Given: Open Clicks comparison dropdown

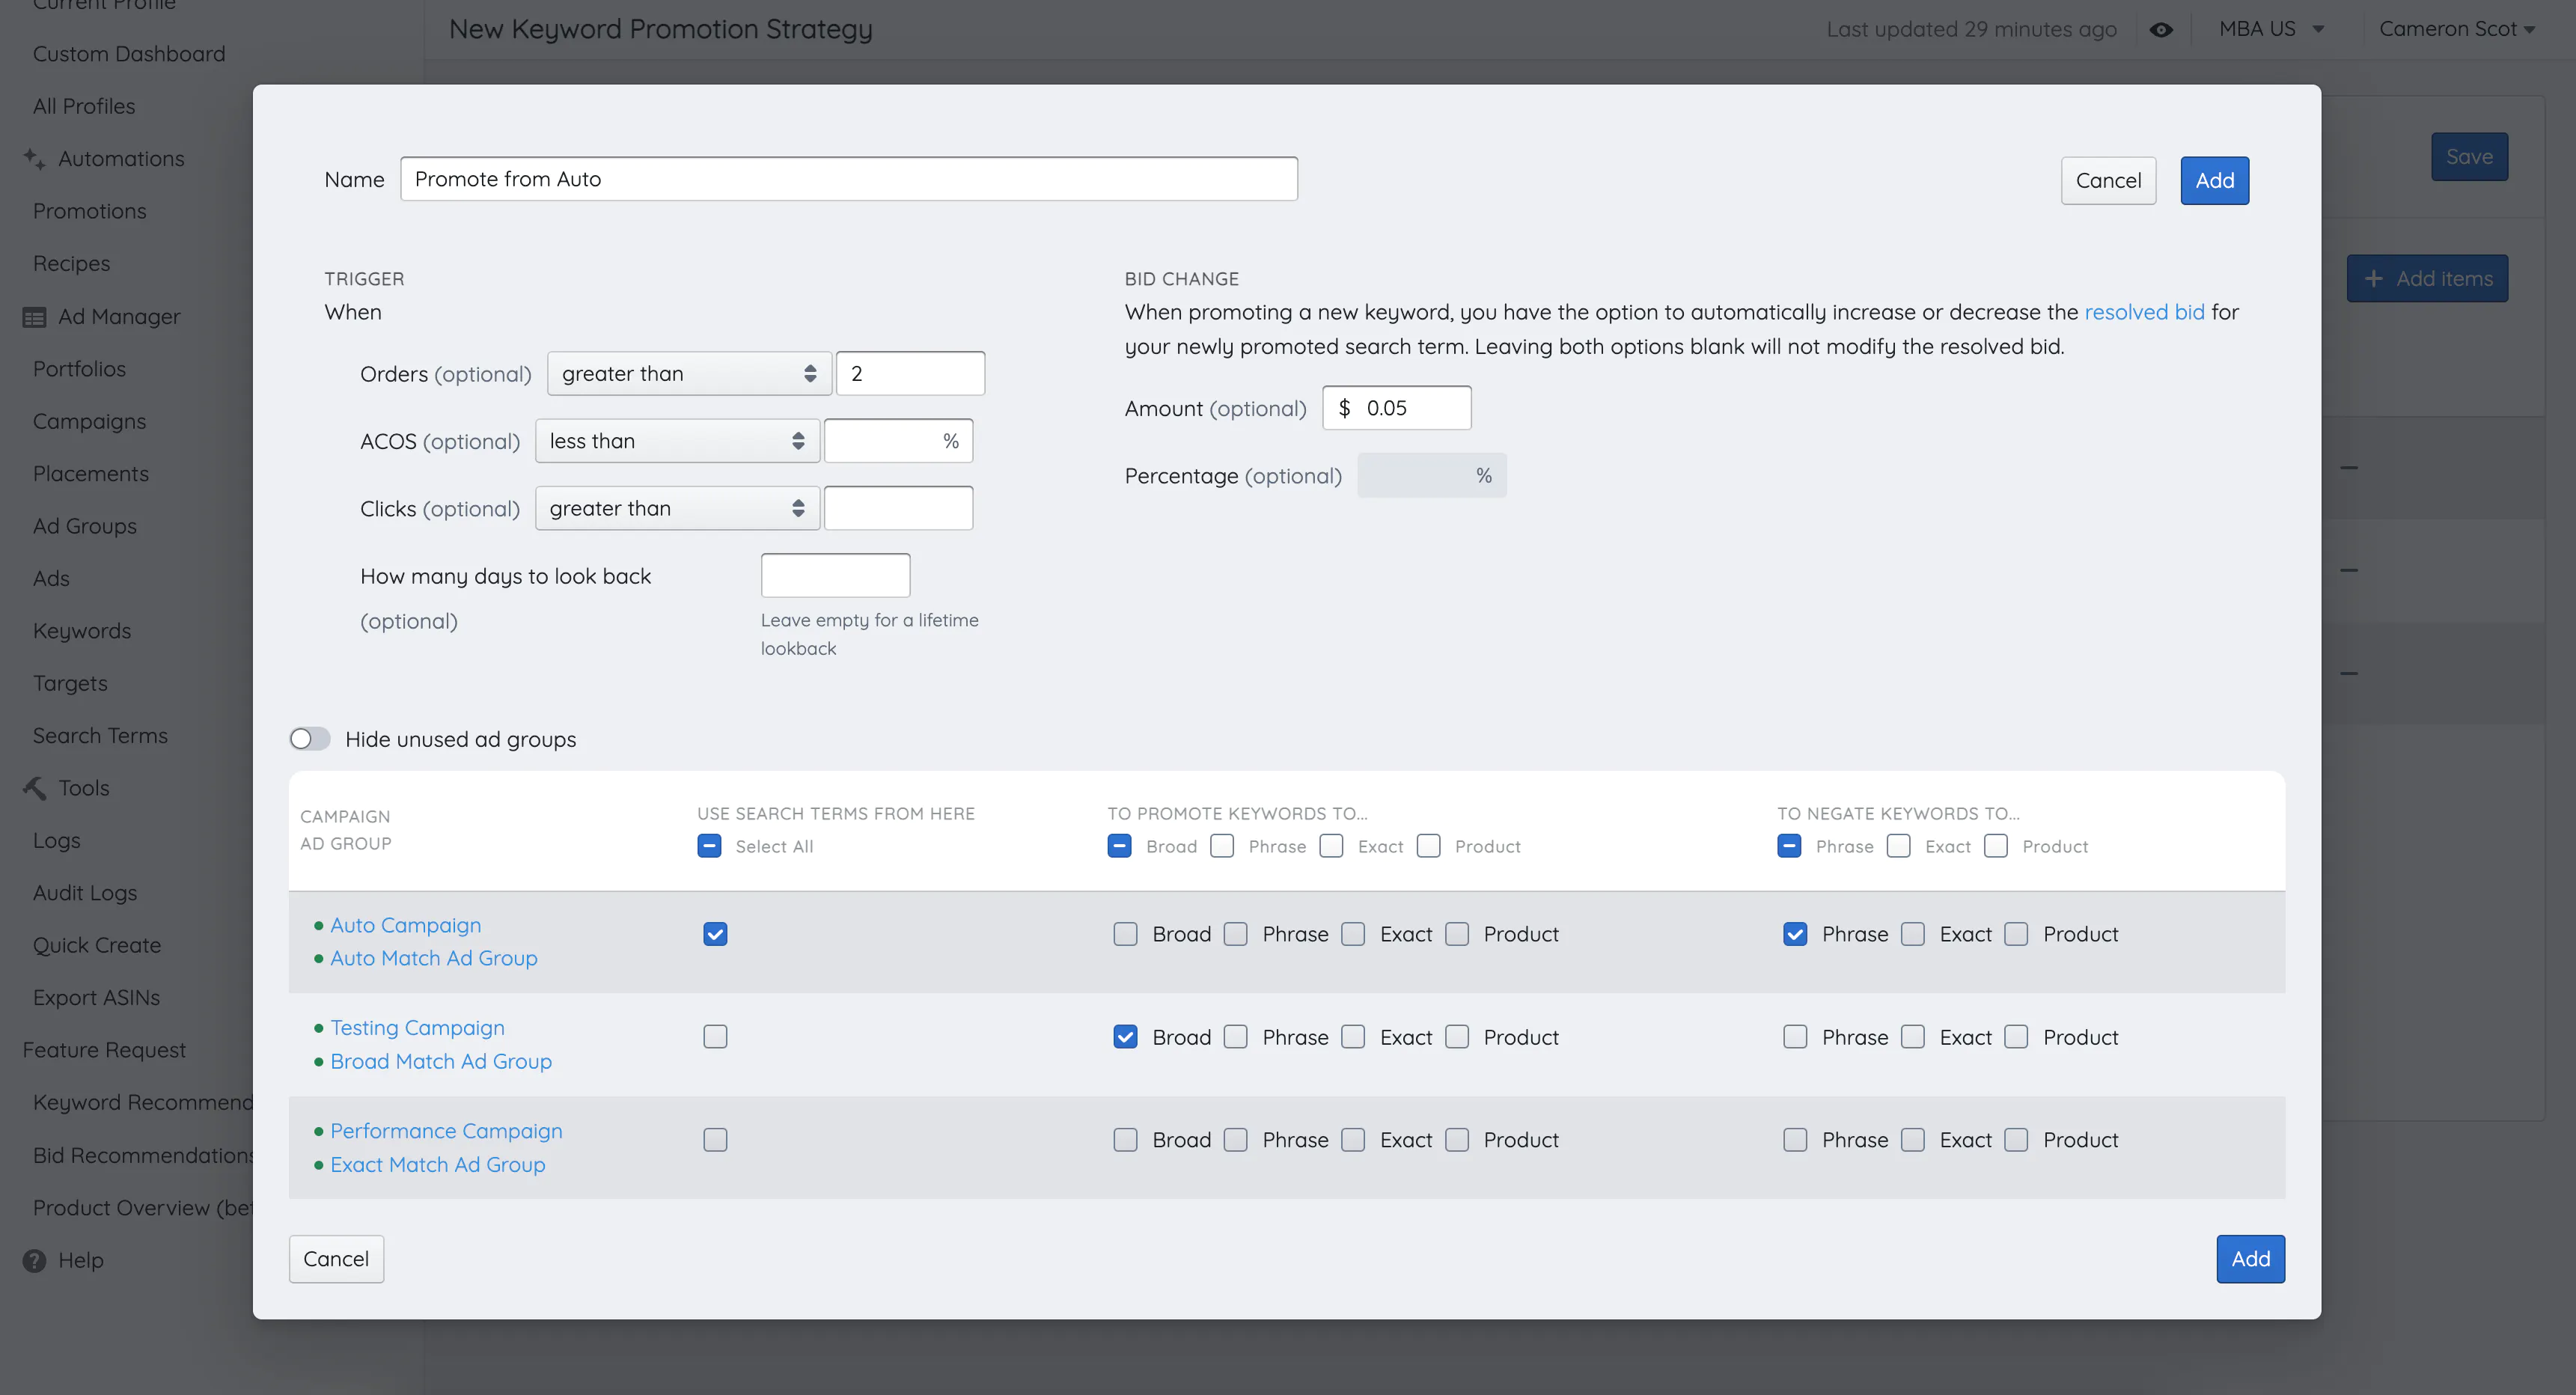Looking at the screenshot, I should [x=677, y=508].
